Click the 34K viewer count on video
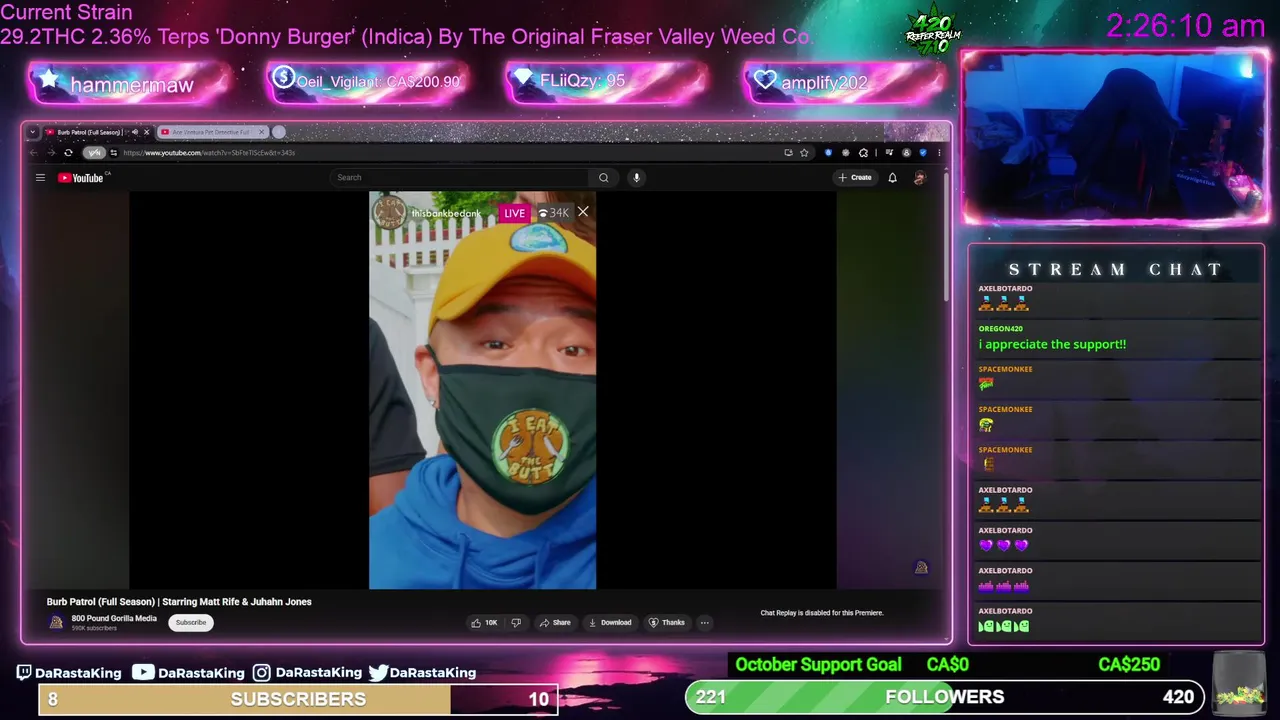 pos(553,213)
